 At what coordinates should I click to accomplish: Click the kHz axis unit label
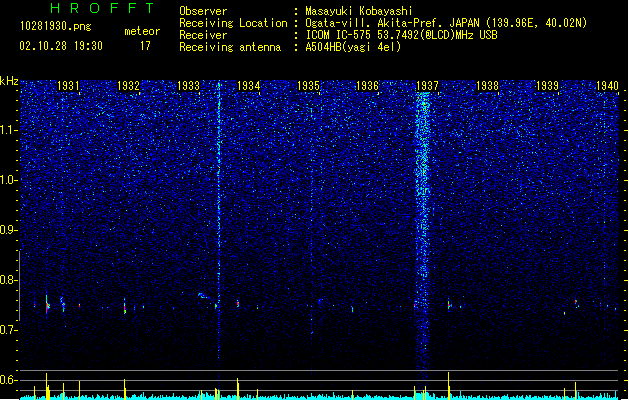(x=9, y=81)
